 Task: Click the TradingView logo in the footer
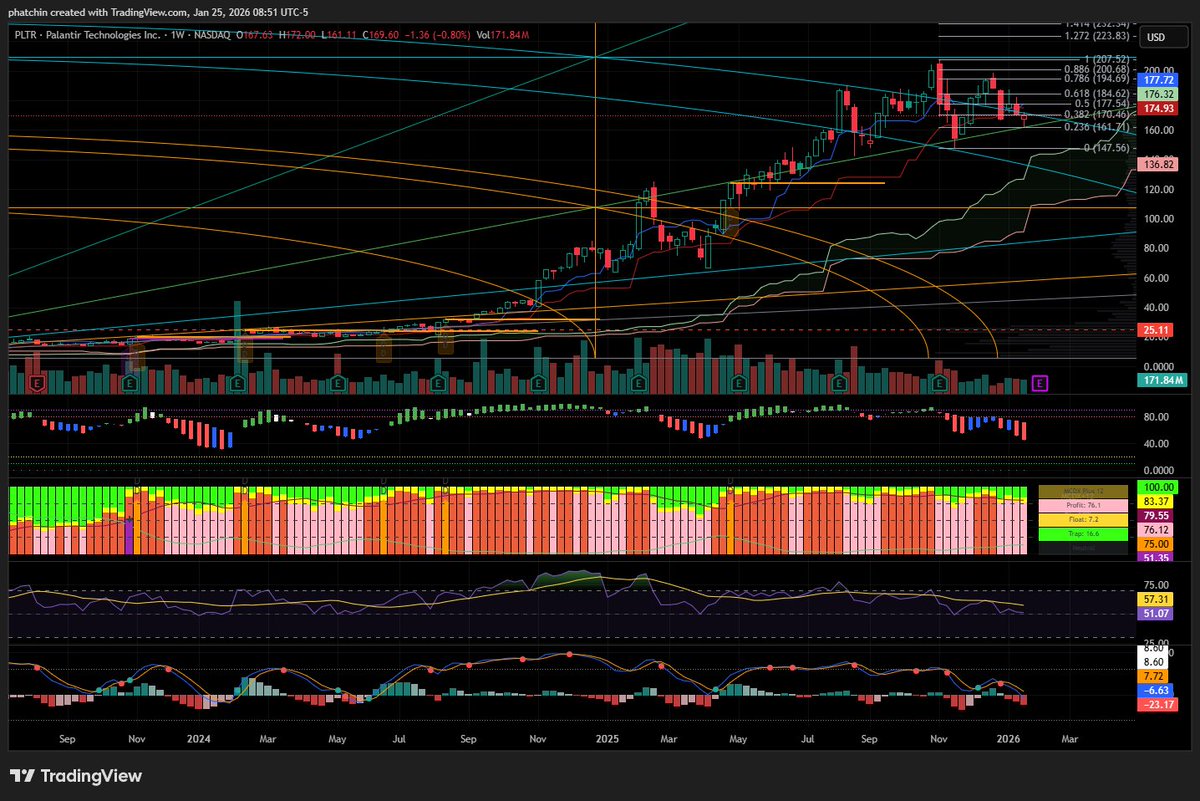point(76,776)
